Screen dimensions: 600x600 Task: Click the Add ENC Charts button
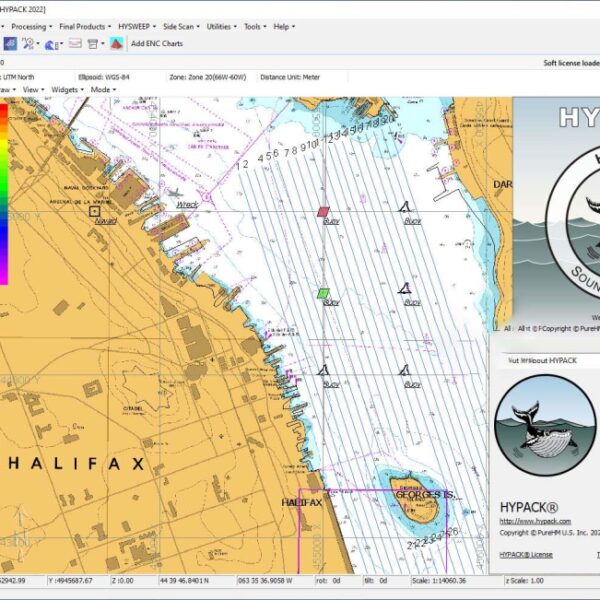(155, 43)
